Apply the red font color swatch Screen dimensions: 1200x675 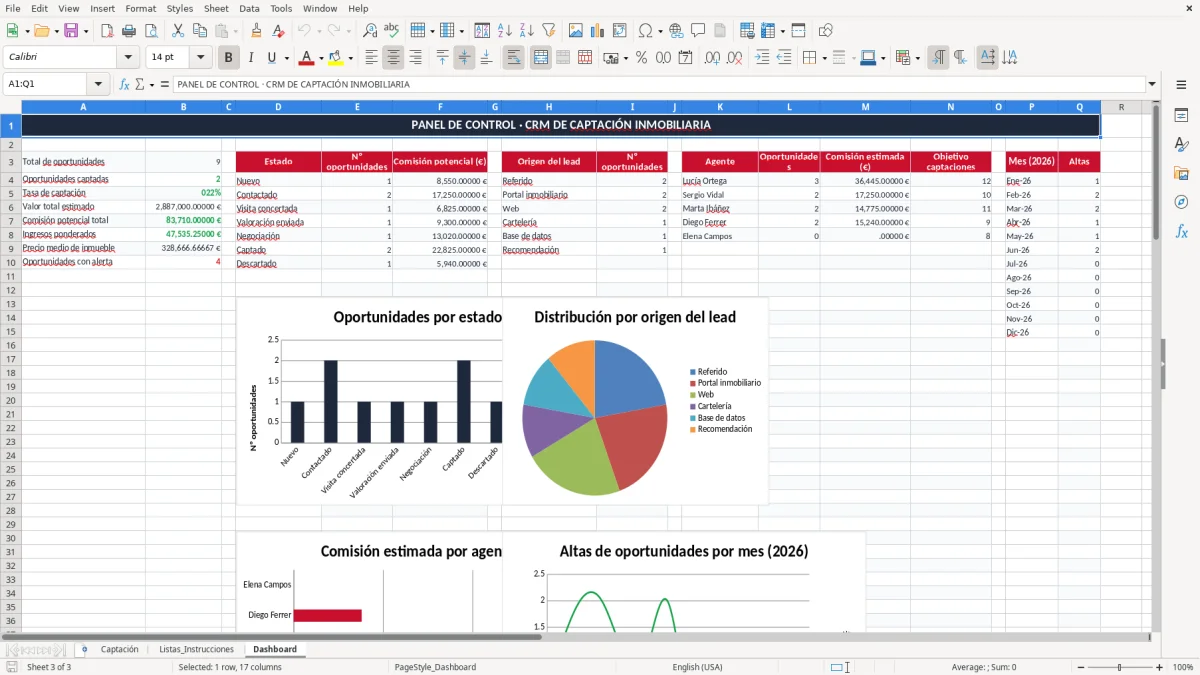(x=307, y=58)
